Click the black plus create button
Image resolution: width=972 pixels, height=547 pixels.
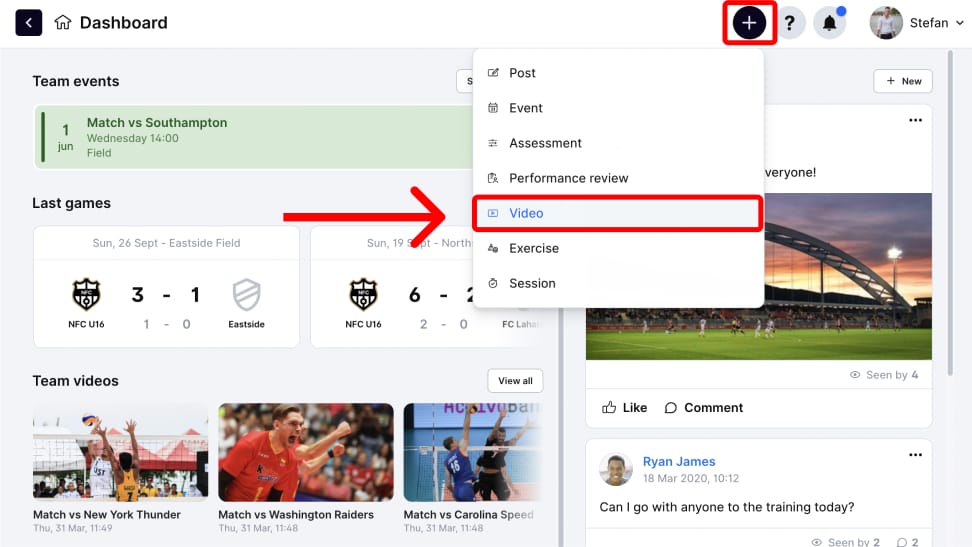point(749,23)
